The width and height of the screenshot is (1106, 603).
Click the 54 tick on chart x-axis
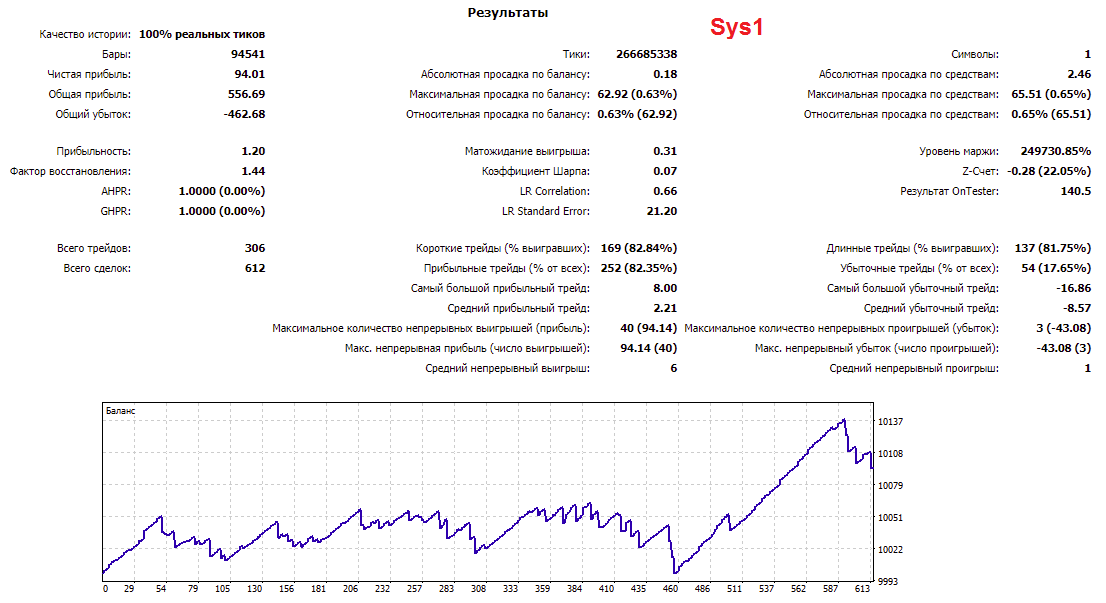pyautogui.click(x=161, y=589)
